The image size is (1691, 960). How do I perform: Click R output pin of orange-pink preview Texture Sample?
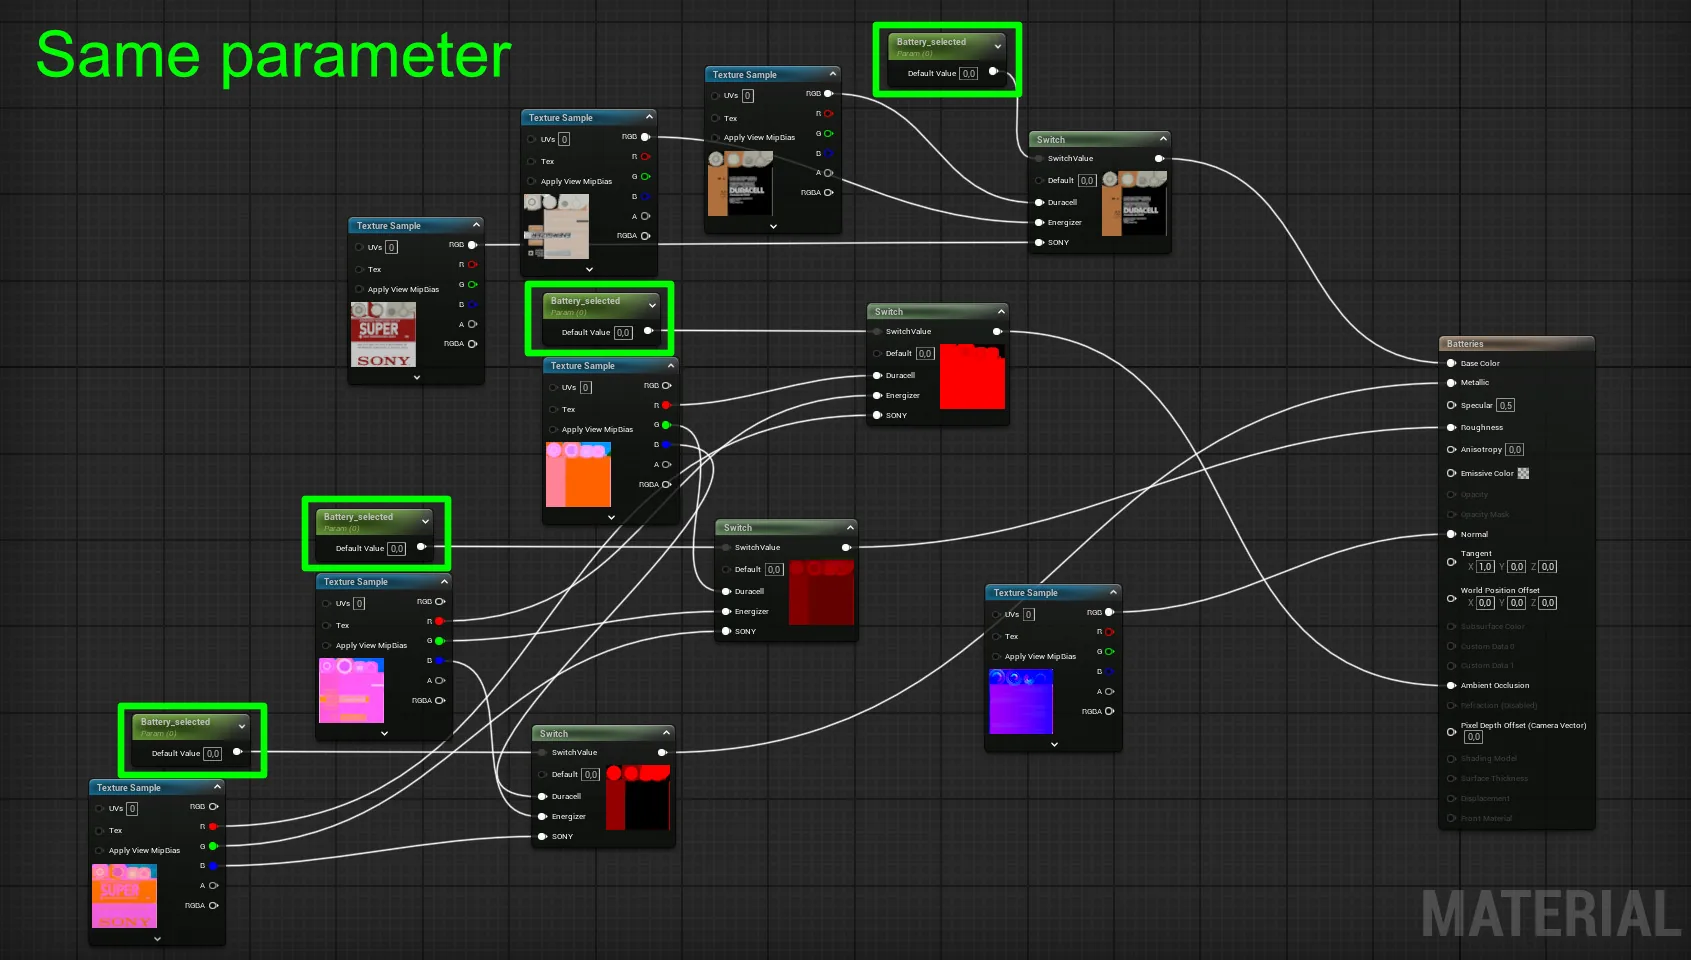pos(666,405)
